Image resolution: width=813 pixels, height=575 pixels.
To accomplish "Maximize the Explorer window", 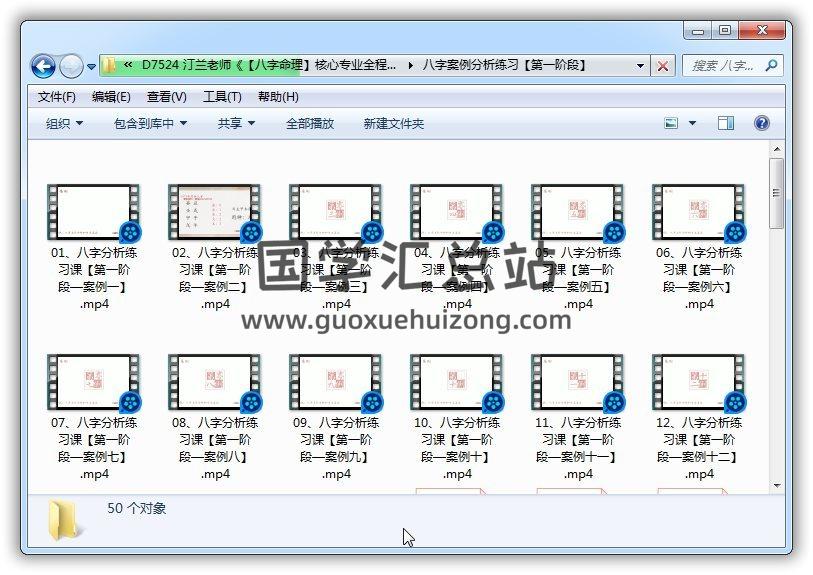I will (725, 31).
